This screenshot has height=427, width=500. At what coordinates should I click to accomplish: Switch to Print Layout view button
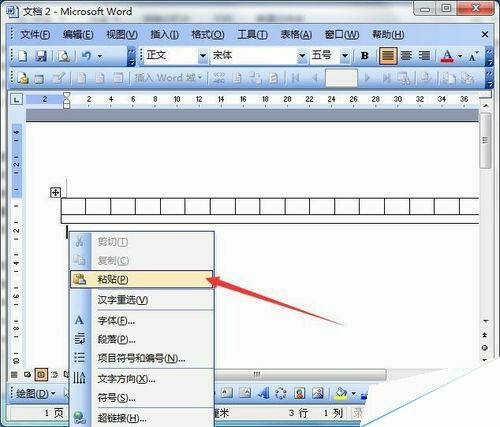click(x=41, y=375)
